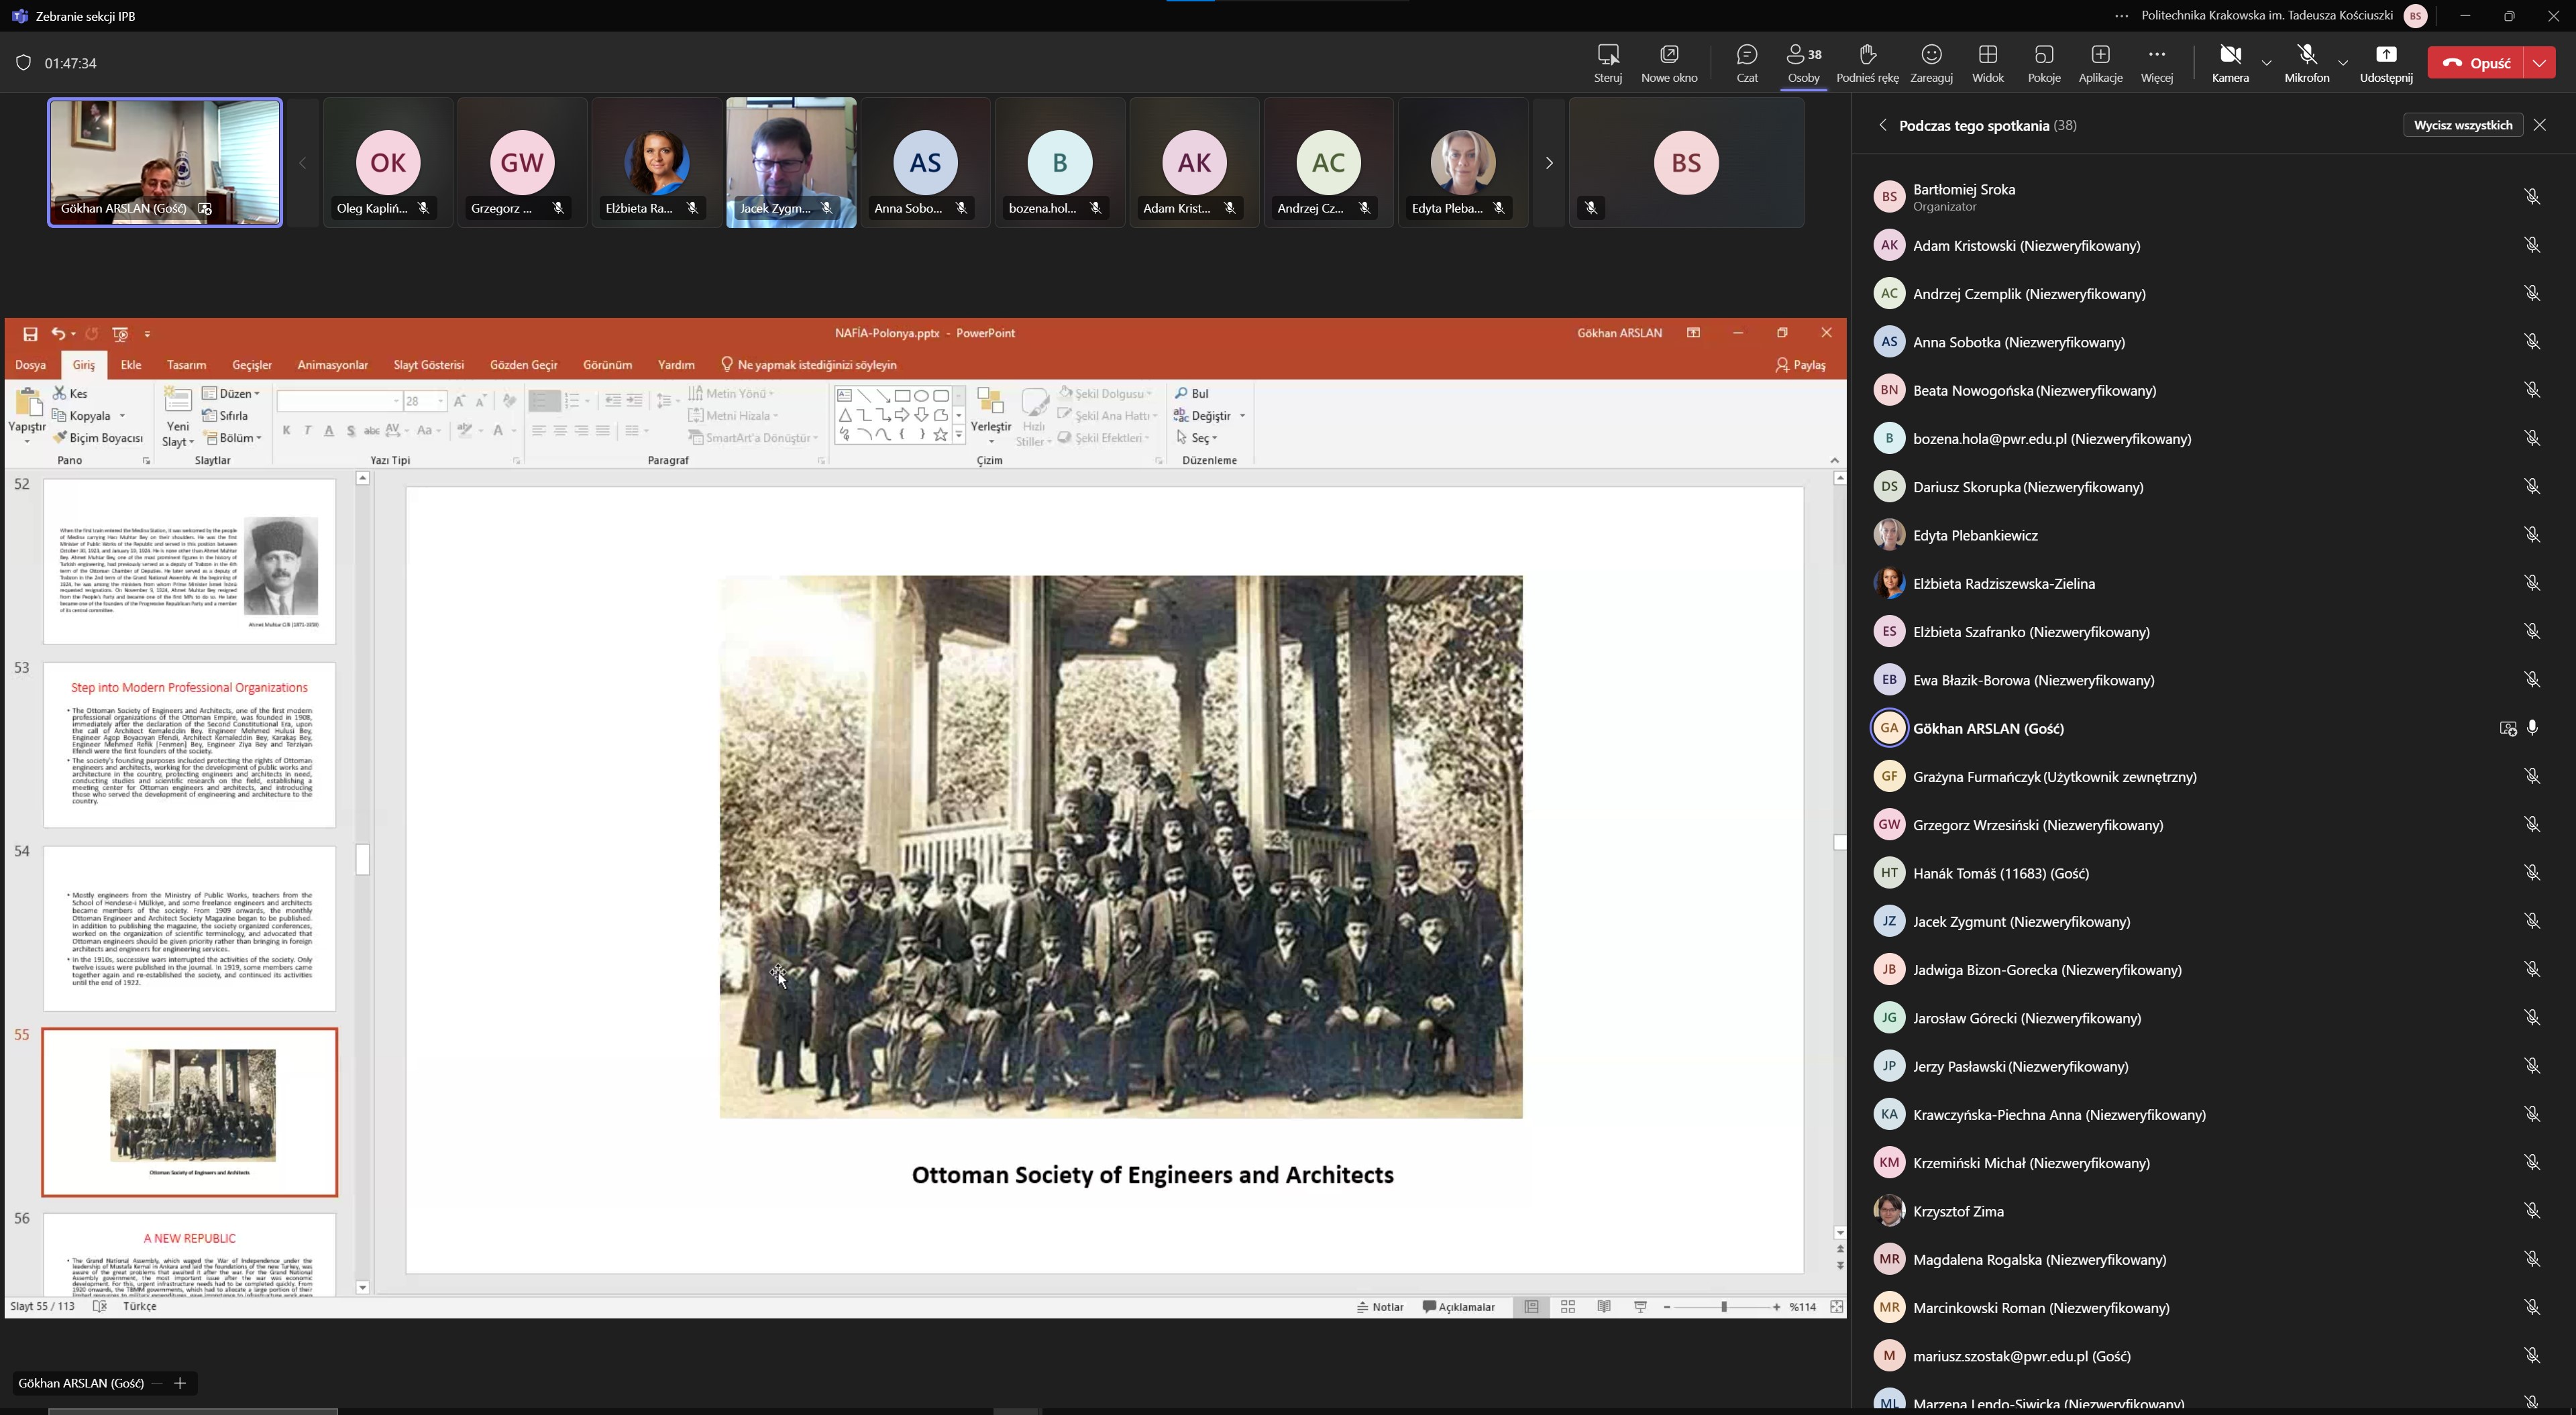Click Udostępnij share screen icon

point(2385,62)
